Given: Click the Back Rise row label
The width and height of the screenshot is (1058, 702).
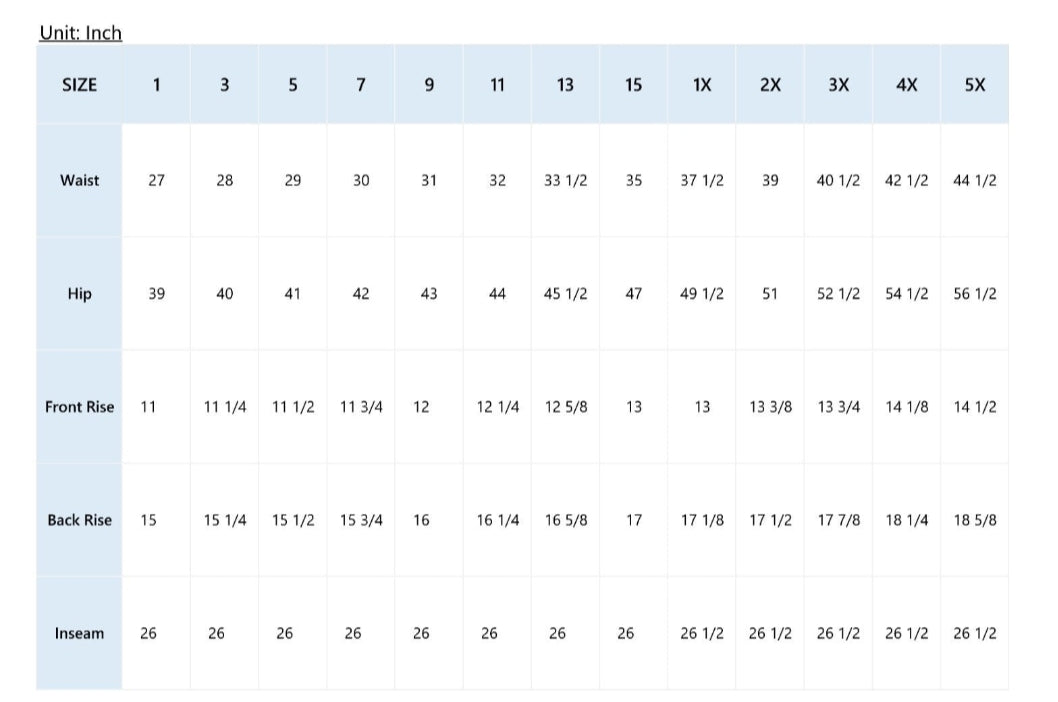Looking at the screenshot, I should tap(80, 520).
